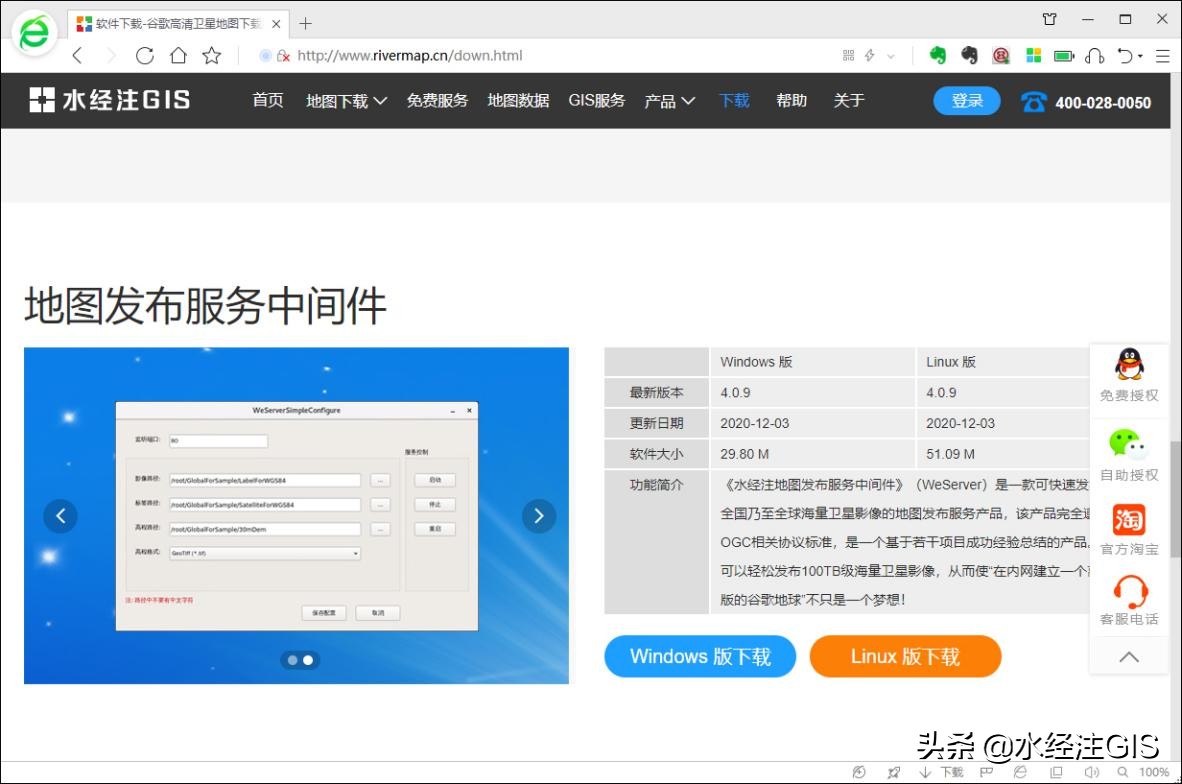Click the back-to-top up arrow
Viewport: 1182px width, 784px height.
[x=1129, y=657]
